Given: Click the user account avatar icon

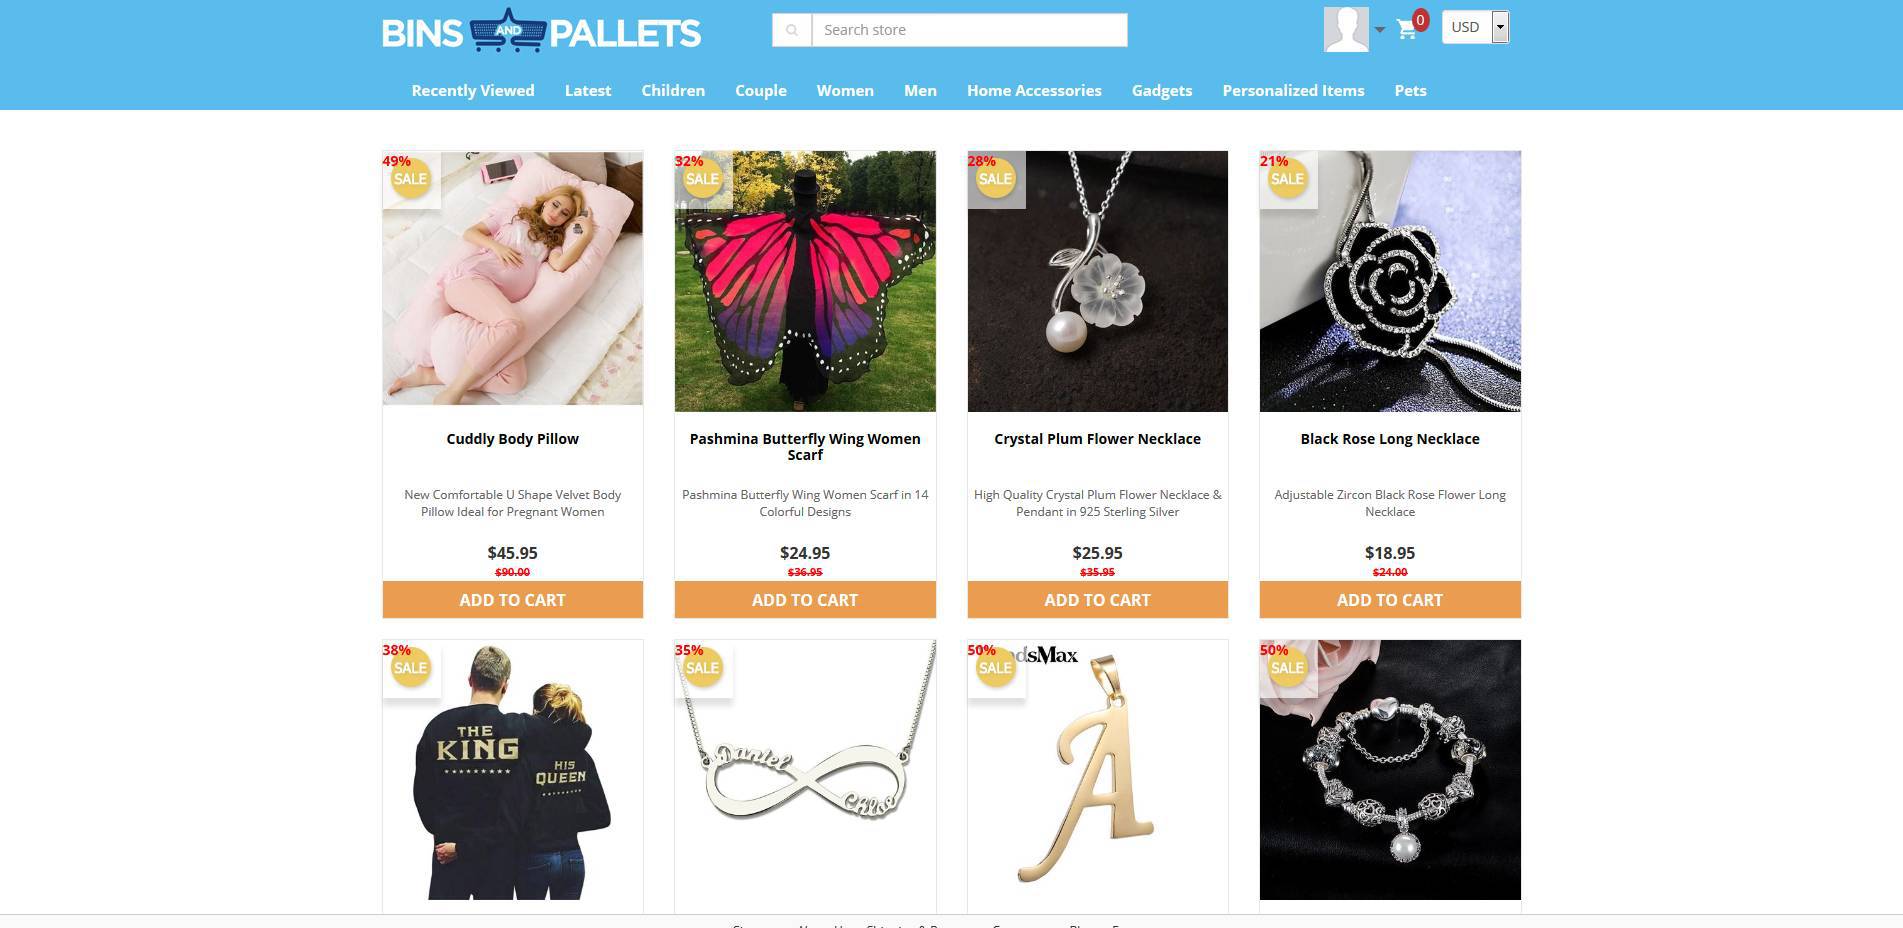Looking at the screenshot, I should [1346, 29].
